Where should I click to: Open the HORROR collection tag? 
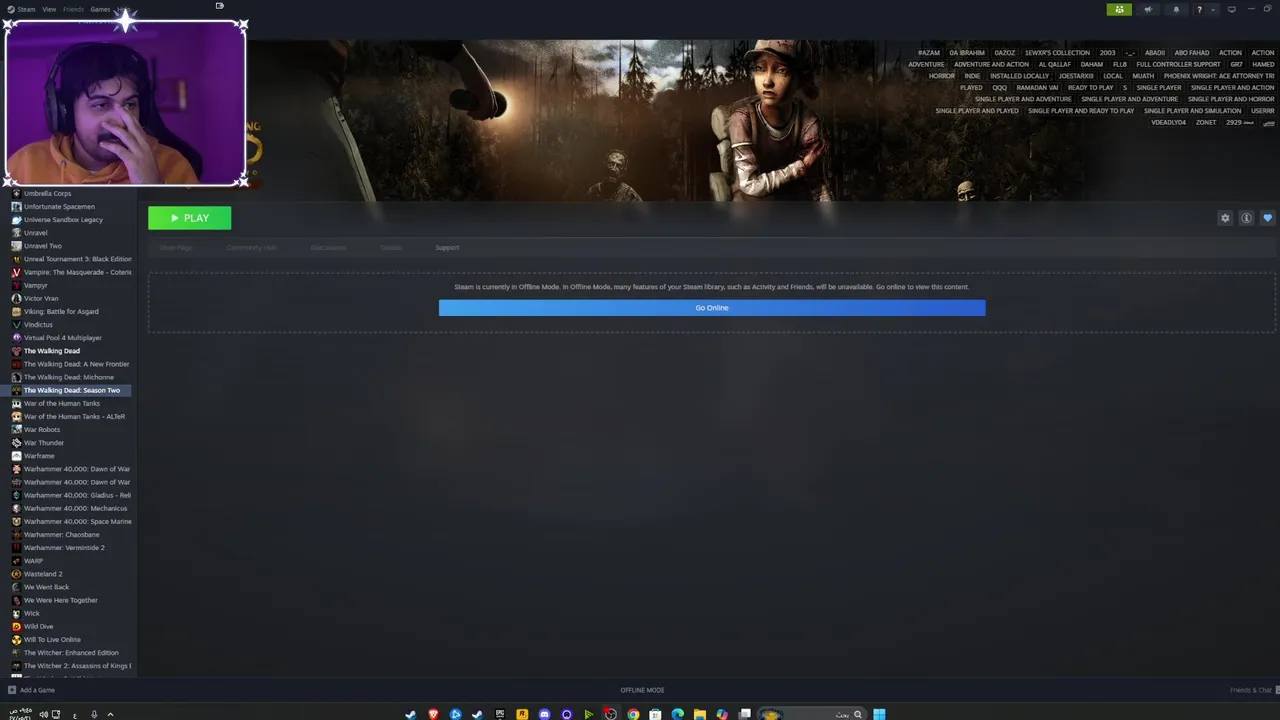click(x=941, y=76)
